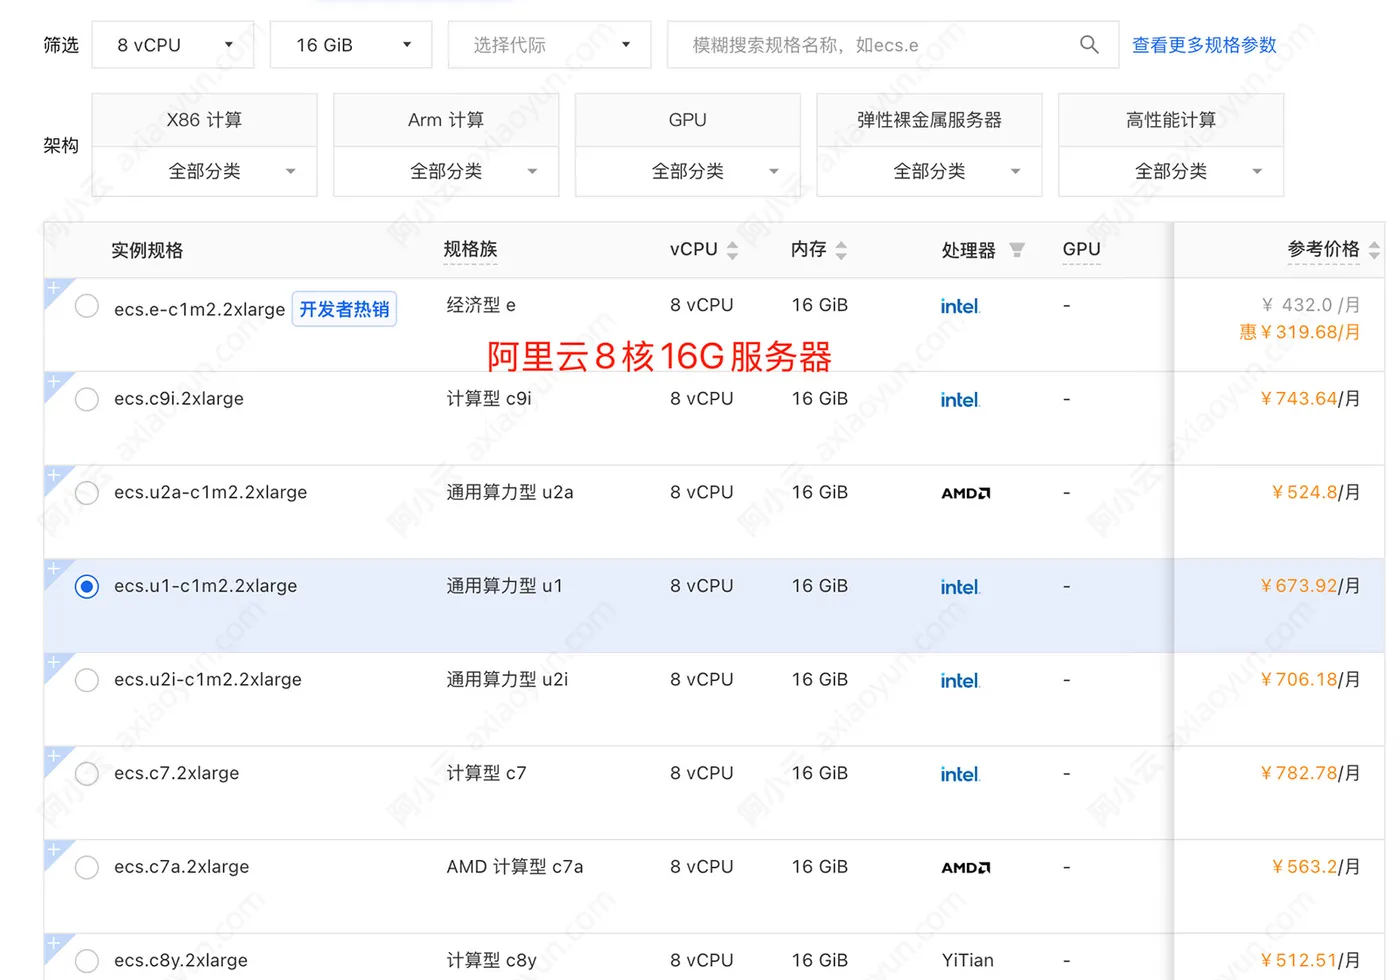Open the 选择代际 dropdown
Screen dimensions: 1400x980
pyautogui.click(x=549, y=45)
